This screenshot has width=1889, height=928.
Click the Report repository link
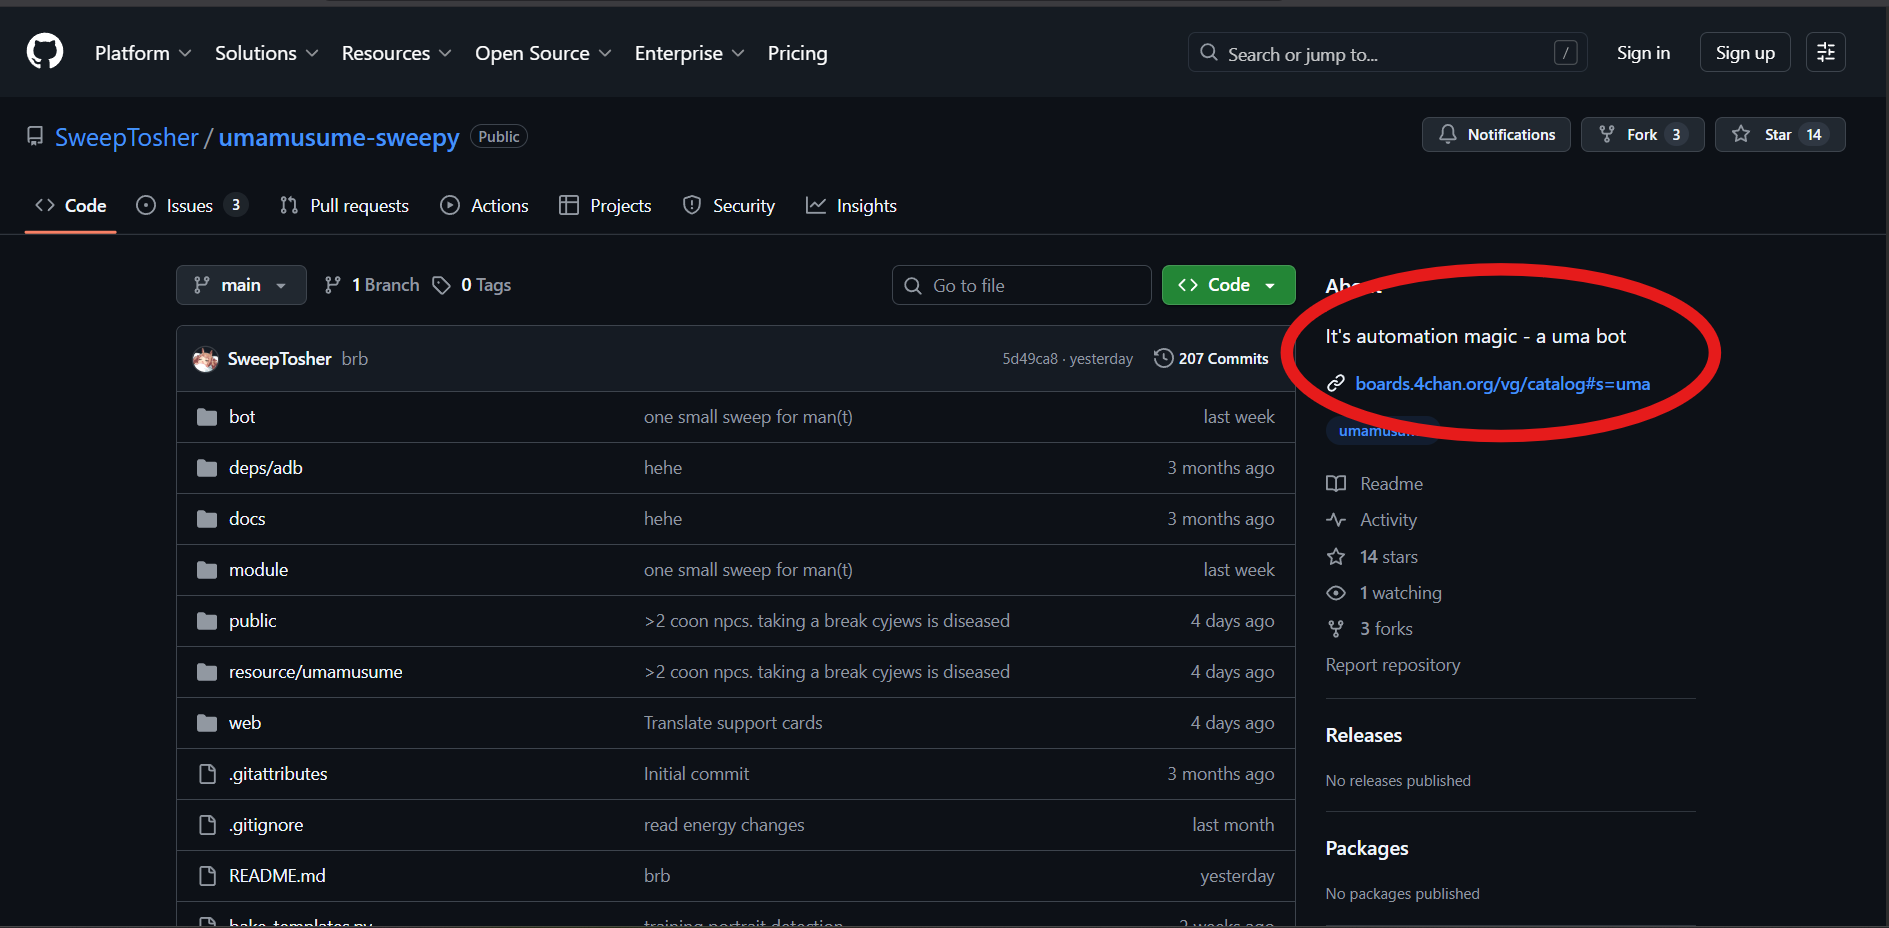point(1393,665)
